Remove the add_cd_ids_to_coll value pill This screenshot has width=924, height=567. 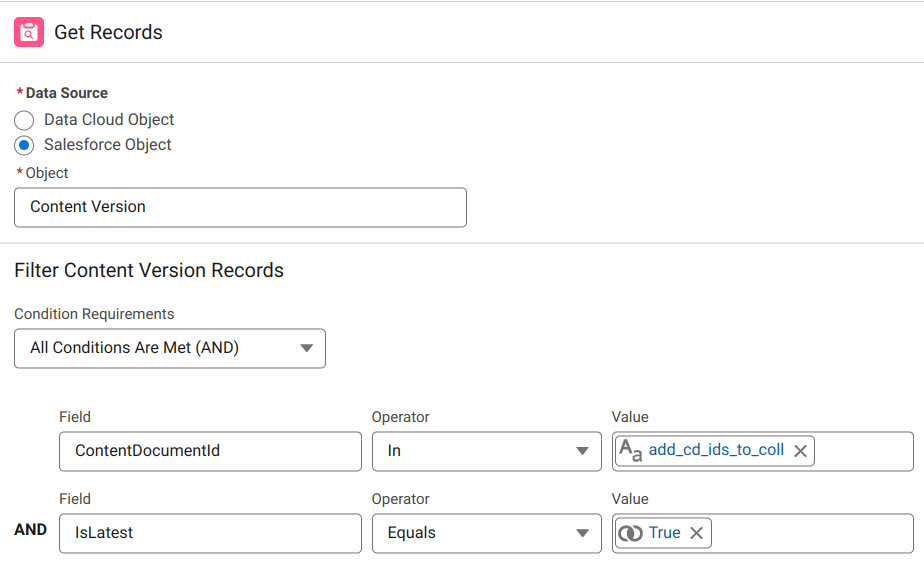tap(800, 451)
